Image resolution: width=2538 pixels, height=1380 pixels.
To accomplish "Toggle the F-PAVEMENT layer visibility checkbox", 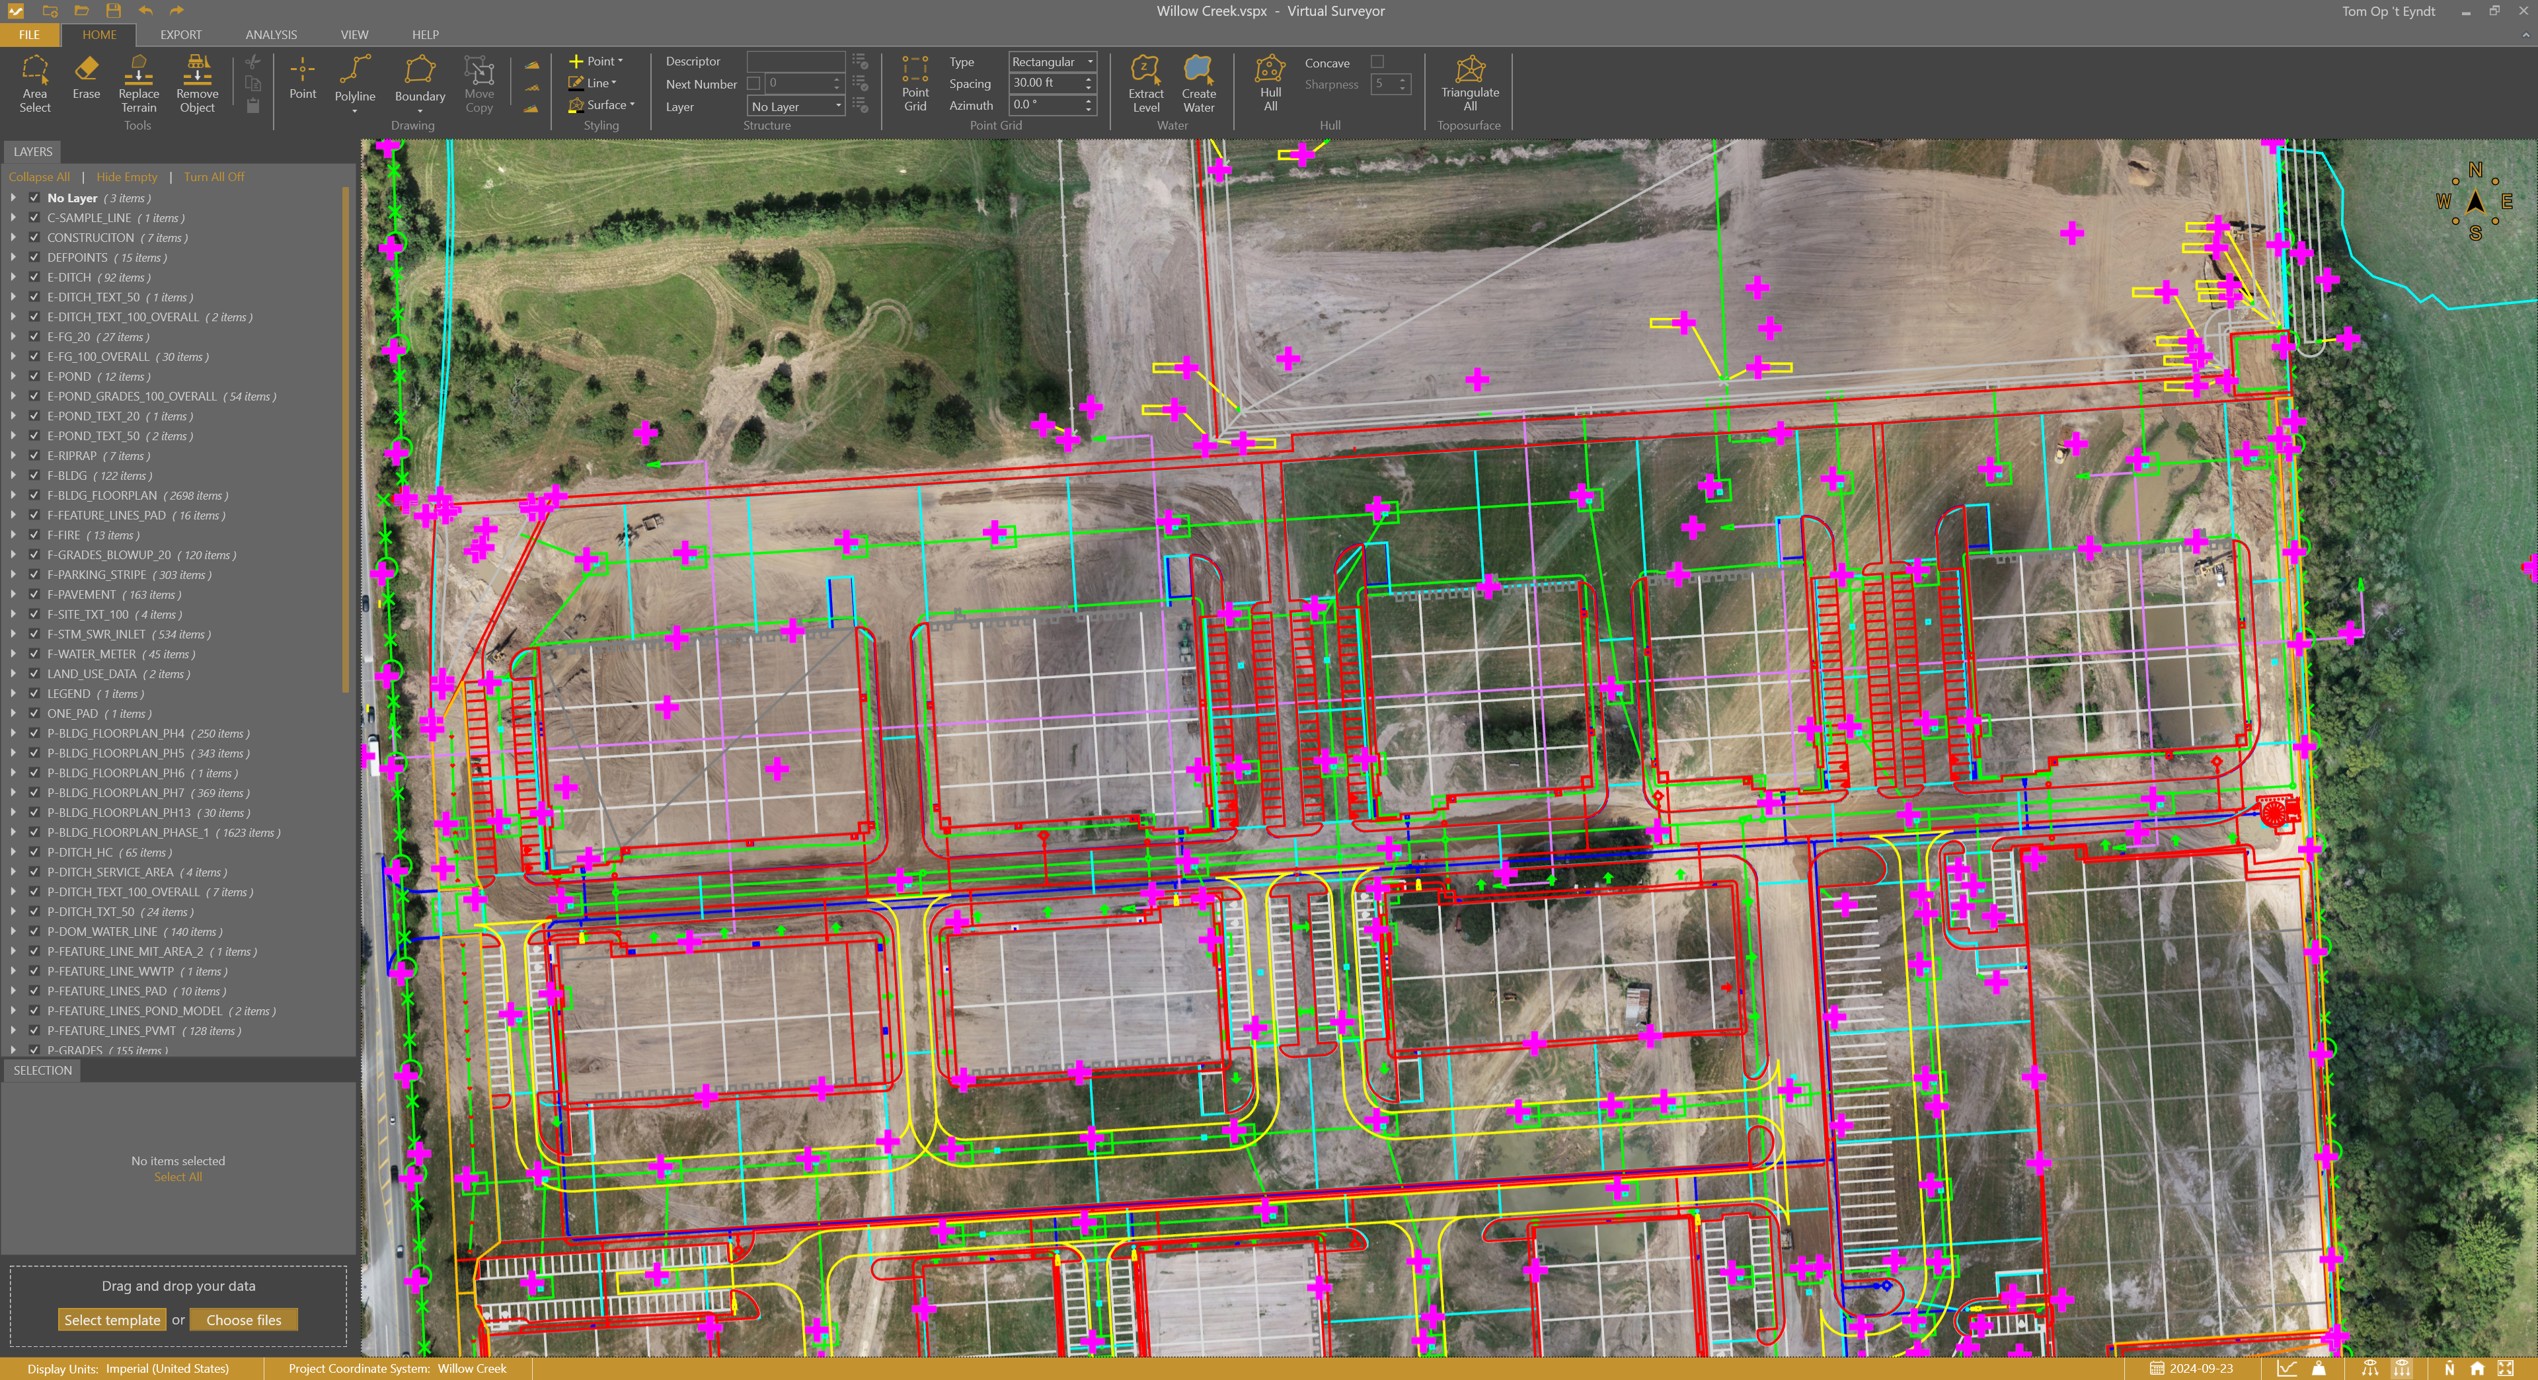I will (x=34, y=594).
